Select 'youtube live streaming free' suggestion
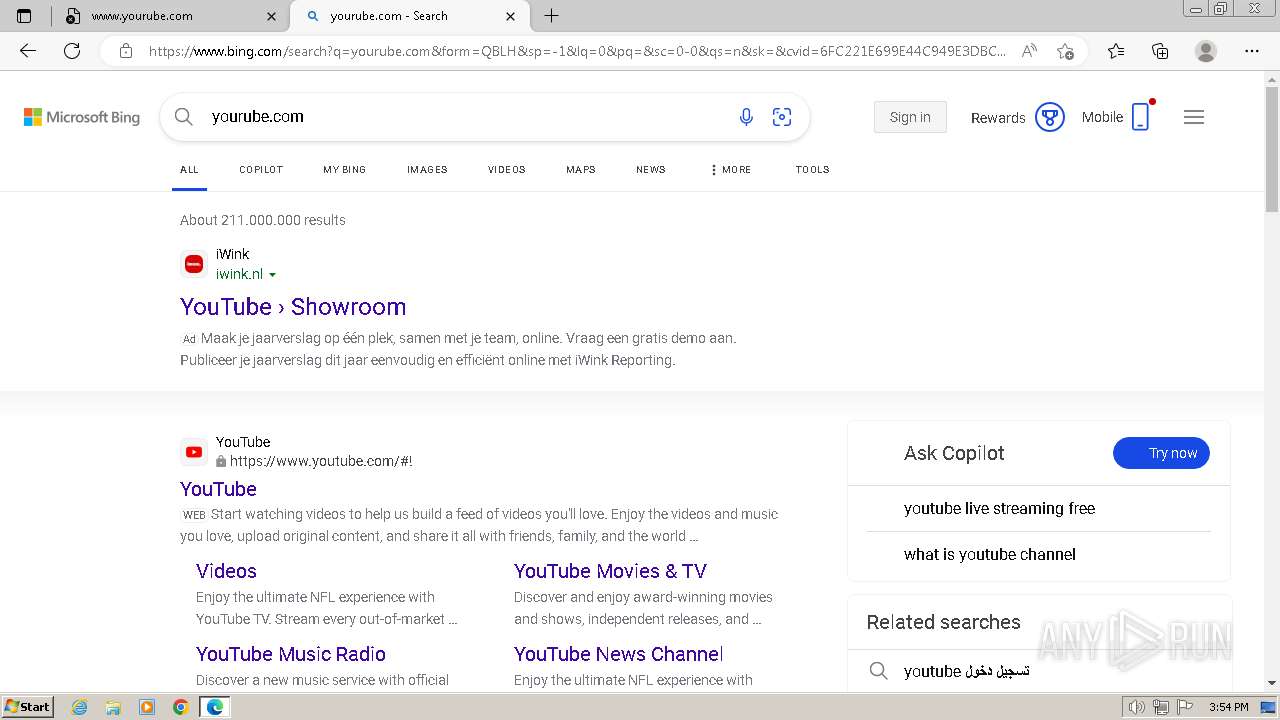Image resolution: width=1280 pixels, height=720 pixels. [999, 508]
